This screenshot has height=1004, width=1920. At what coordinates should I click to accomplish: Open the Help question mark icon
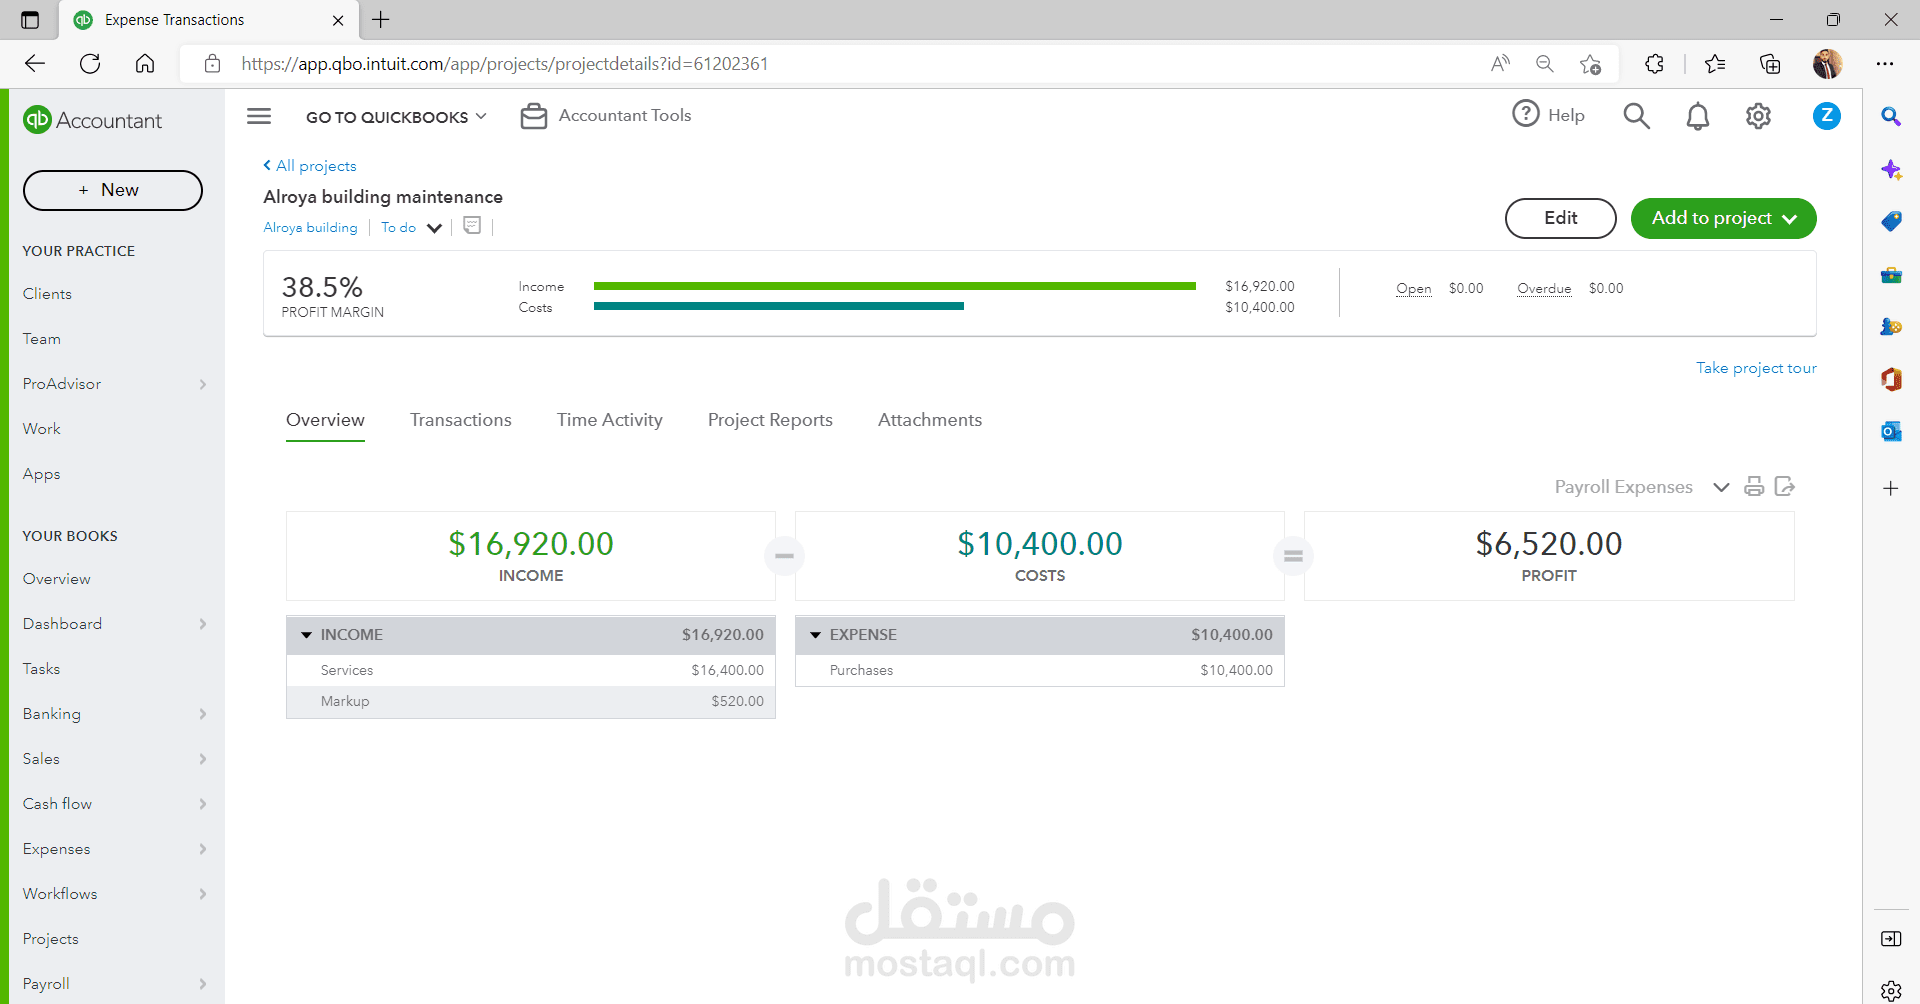(x=1525, y=114)
